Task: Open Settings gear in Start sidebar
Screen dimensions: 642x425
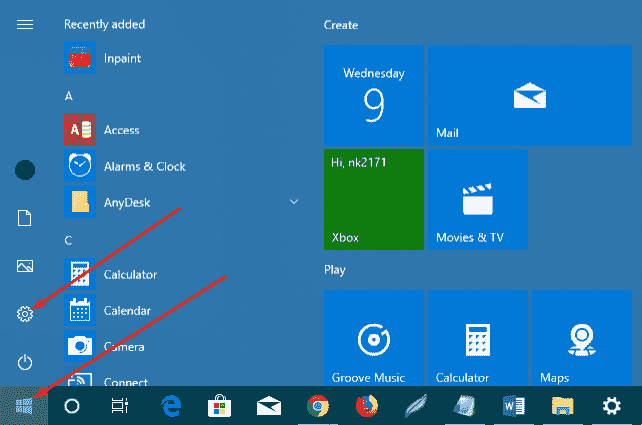Action: pos(25,314)
